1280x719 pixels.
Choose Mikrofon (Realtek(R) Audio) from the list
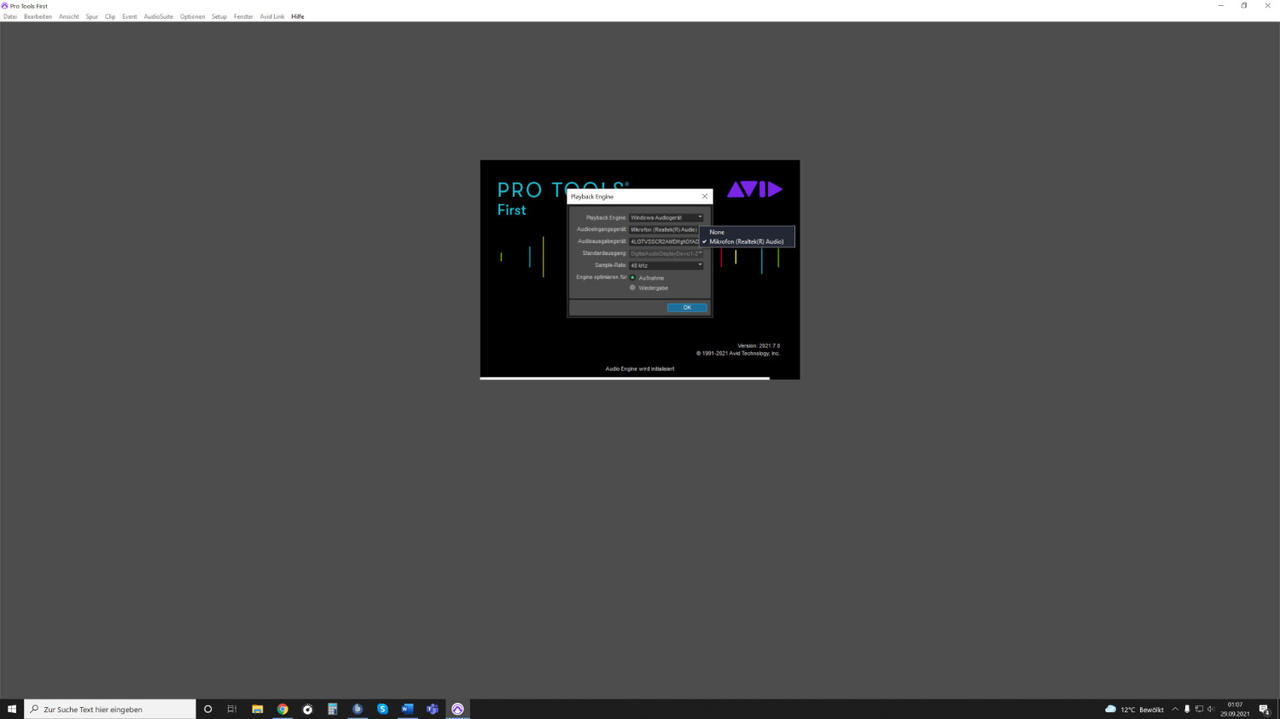click(747, 241)
